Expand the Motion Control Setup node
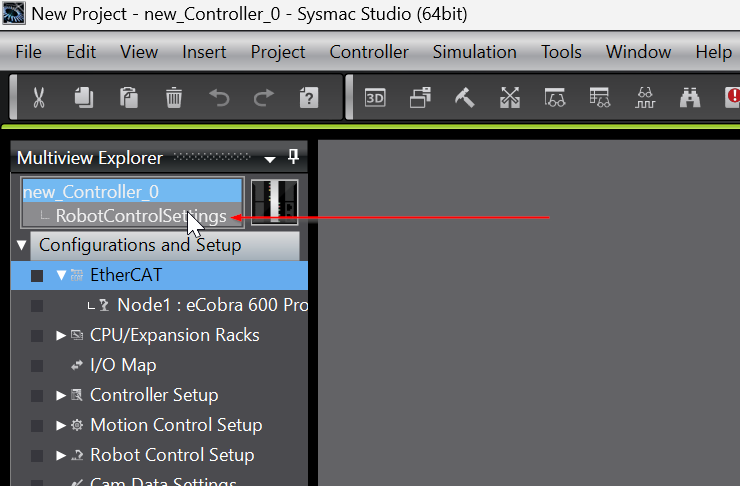The height and width of the screenshot is (486, 740). (61, 426)
